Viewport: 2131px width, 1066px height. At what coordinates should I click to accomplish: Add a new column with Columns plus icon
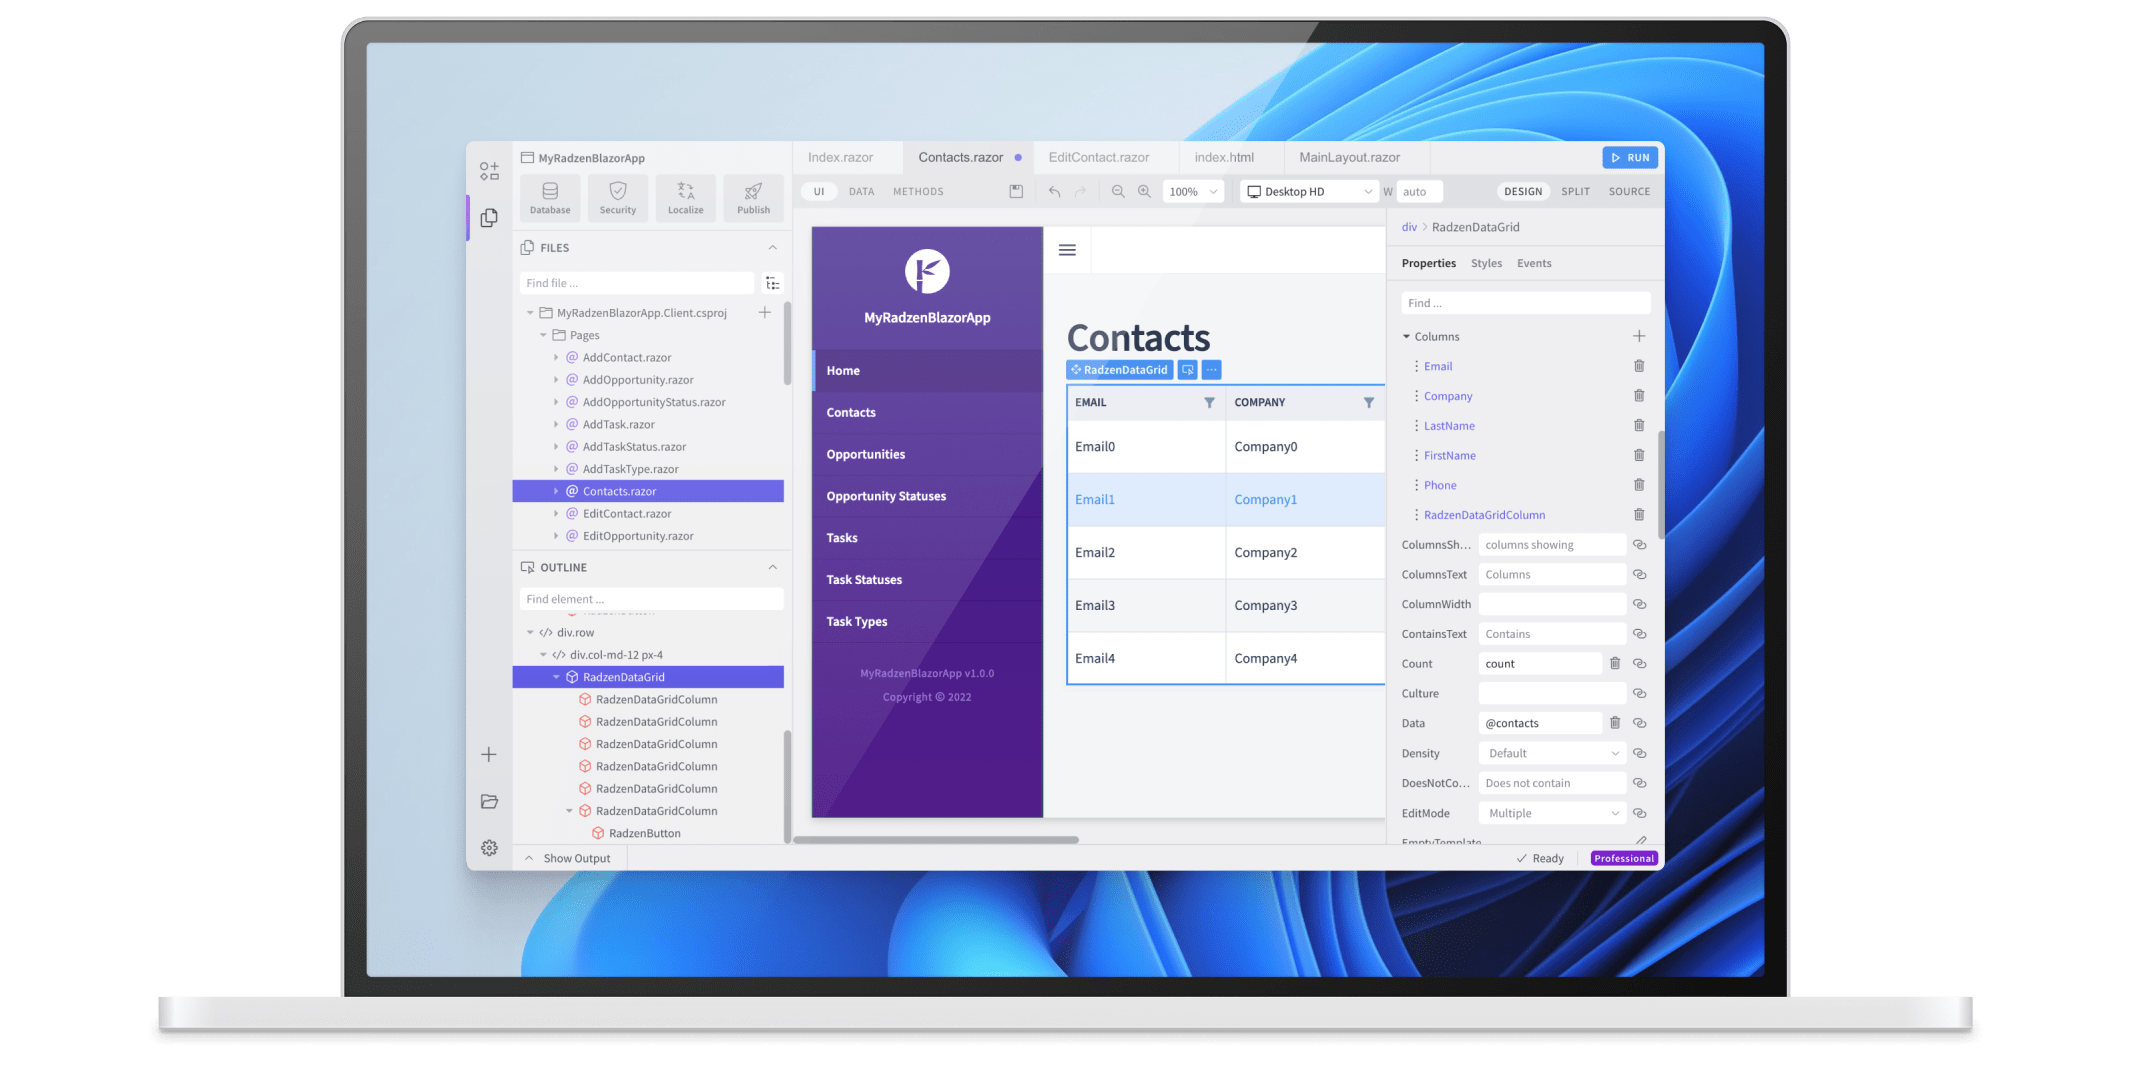tap(1639, 336)
